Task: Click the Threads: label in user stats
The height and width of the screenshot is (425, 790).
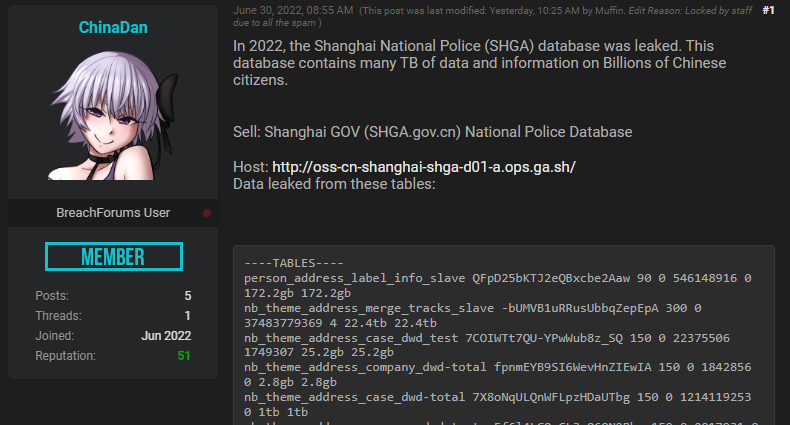Action: pyautogui.click(x=58, y=316)
